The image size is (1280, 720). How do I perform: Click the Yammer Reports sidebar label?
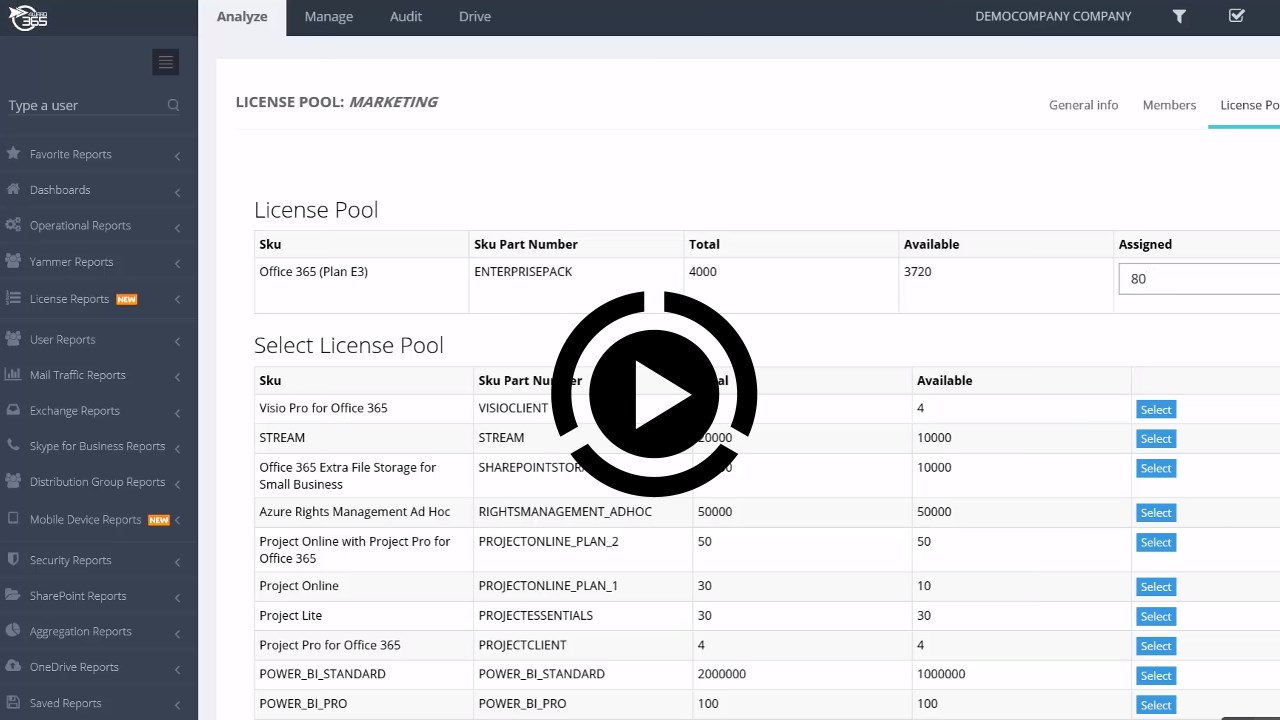pyautogui.click(x=71, y=262)
